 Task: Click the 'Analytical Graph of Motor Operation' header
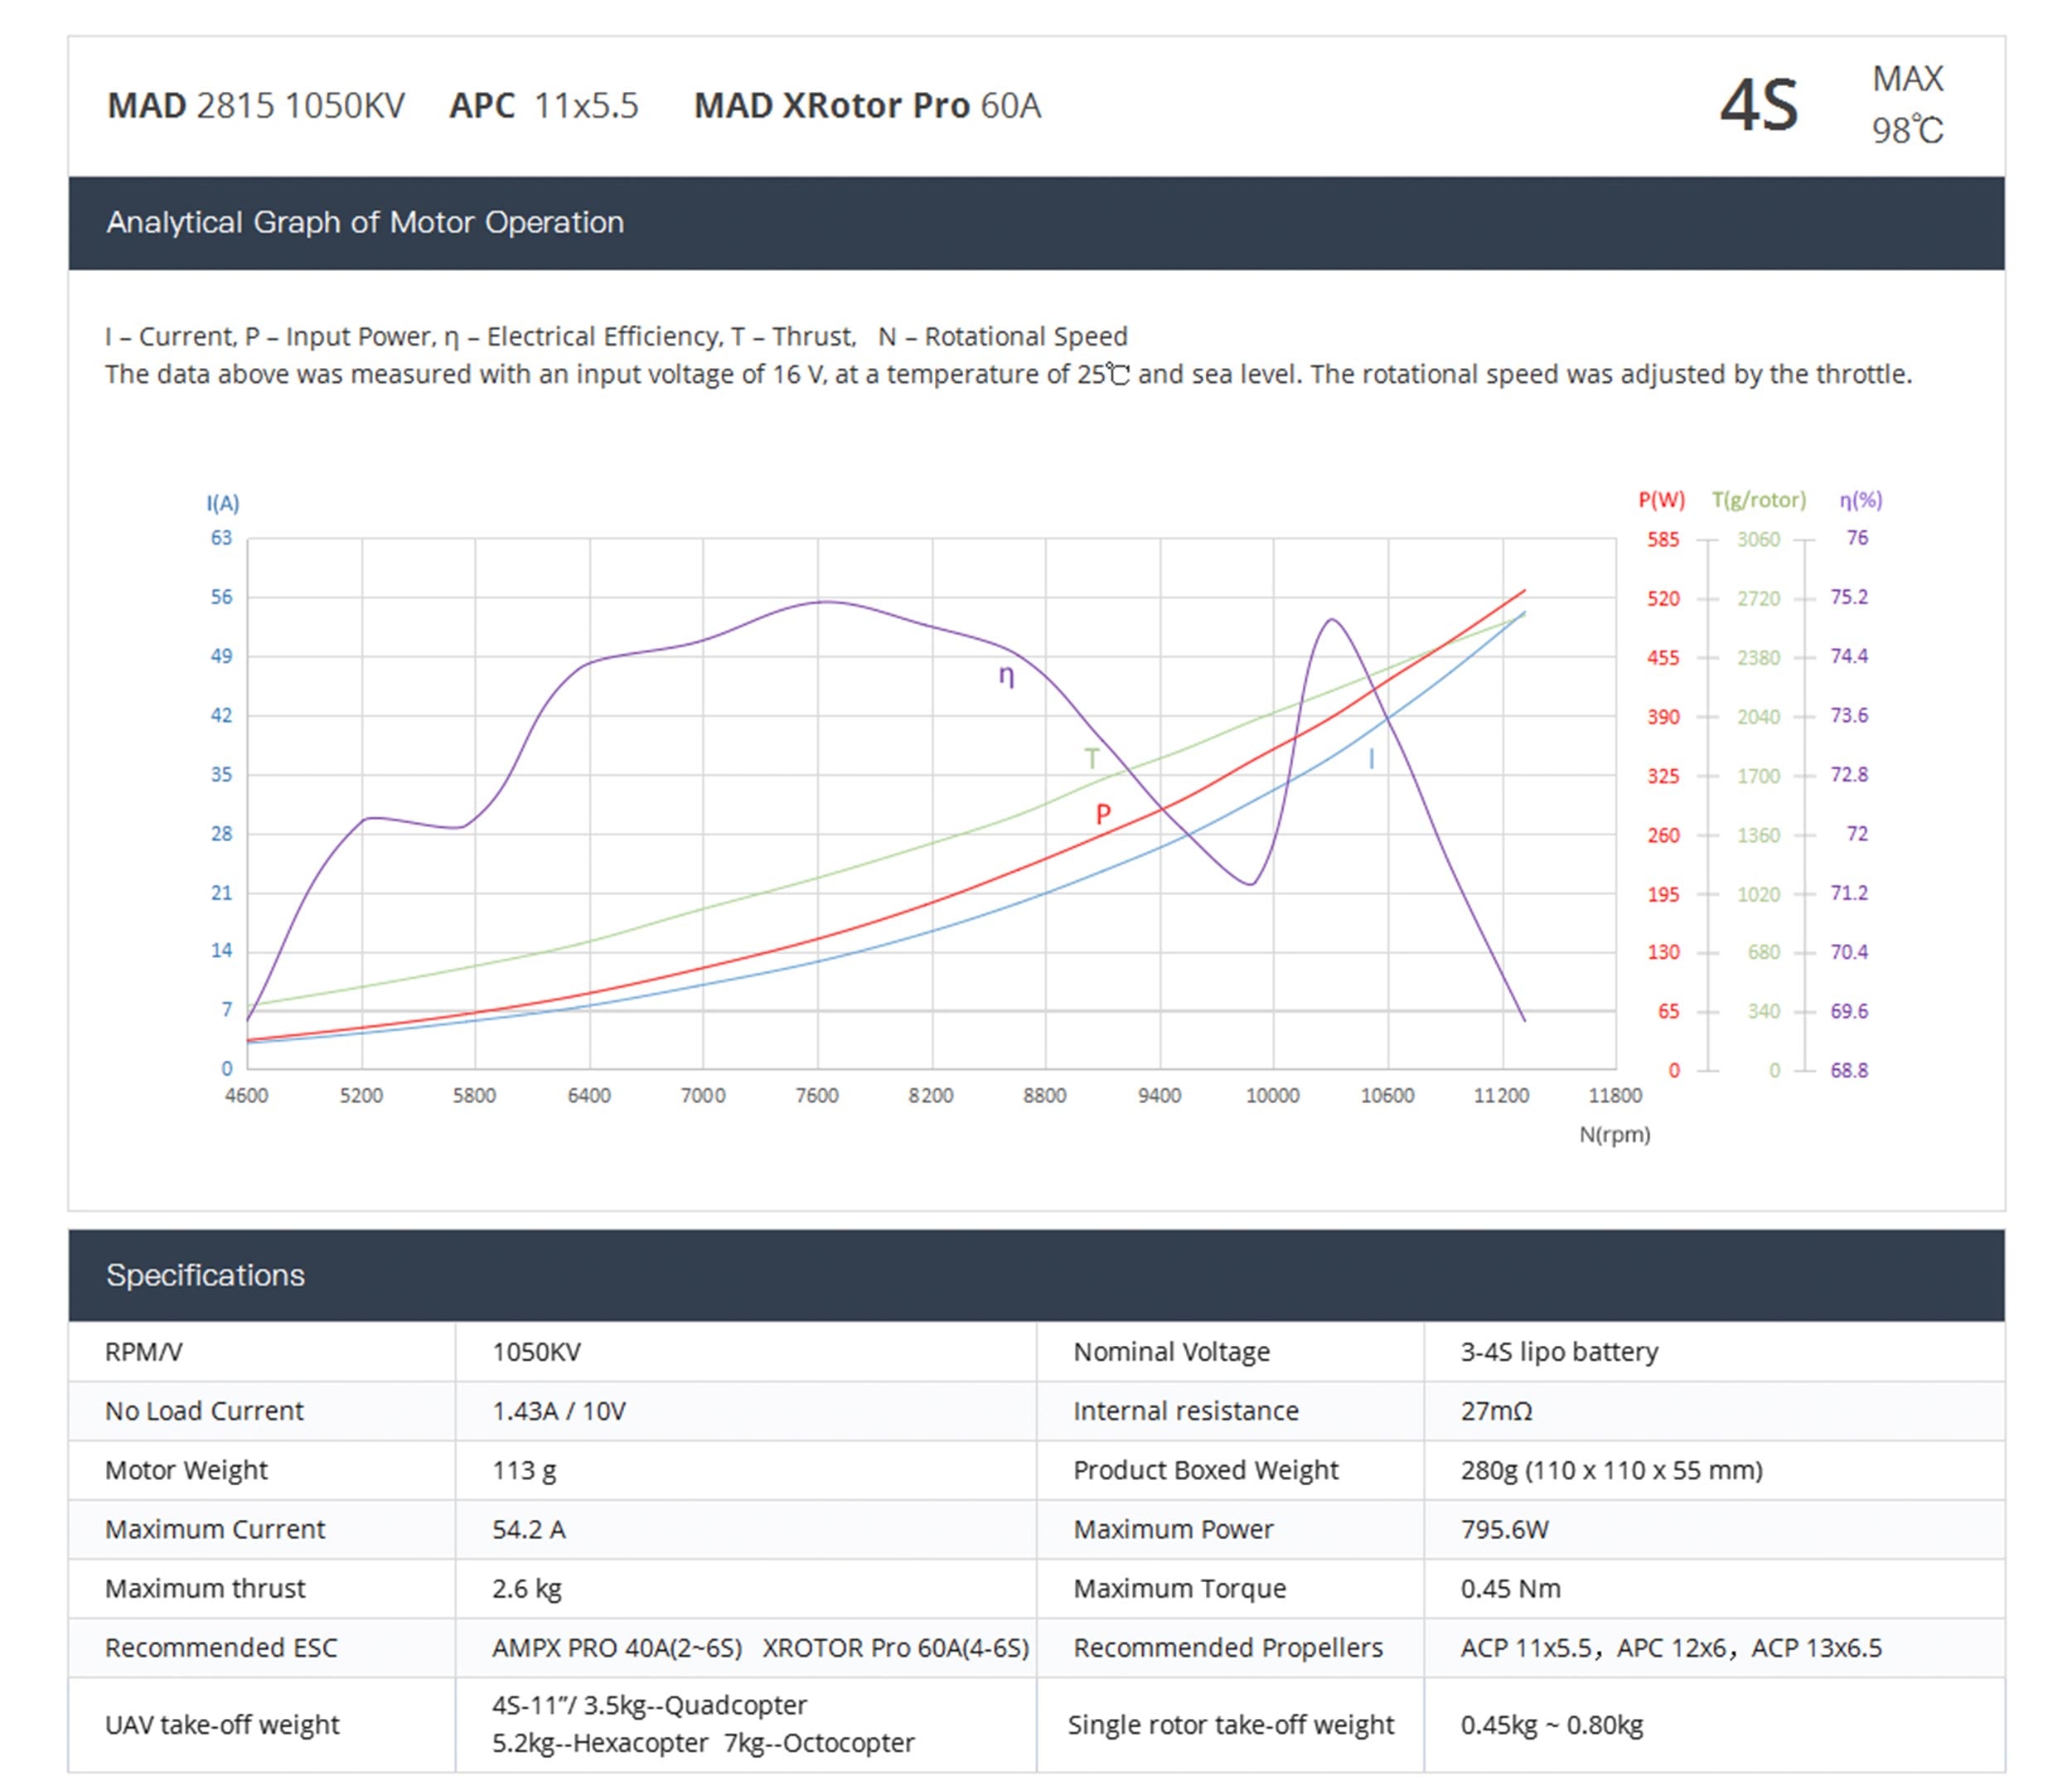click(365, 222)
